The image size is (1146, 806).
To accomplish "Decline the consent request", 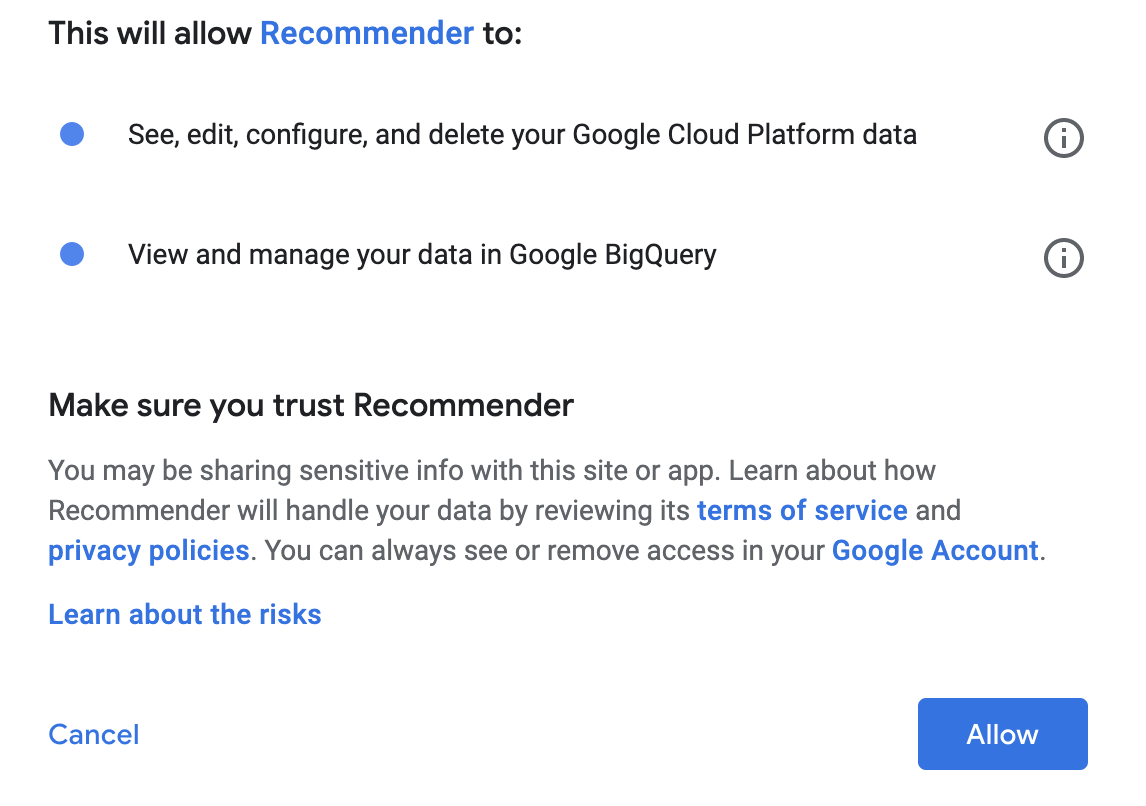I will tap(93, 733).
